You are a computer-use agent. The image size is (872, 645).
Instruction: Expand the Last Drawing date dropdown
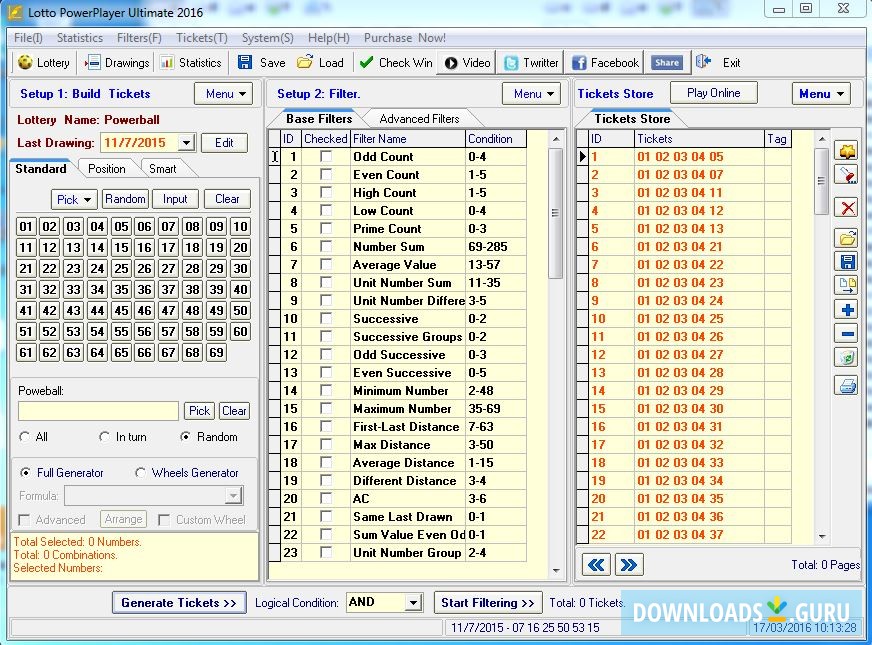tap(187, 142)
